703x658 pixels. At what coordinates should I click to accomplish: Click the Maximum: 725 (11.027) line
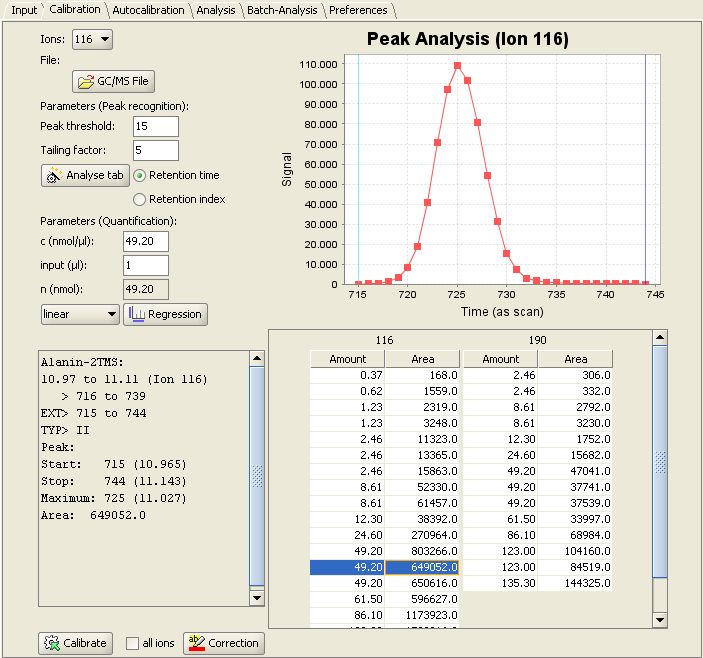[x=113, y=498]
